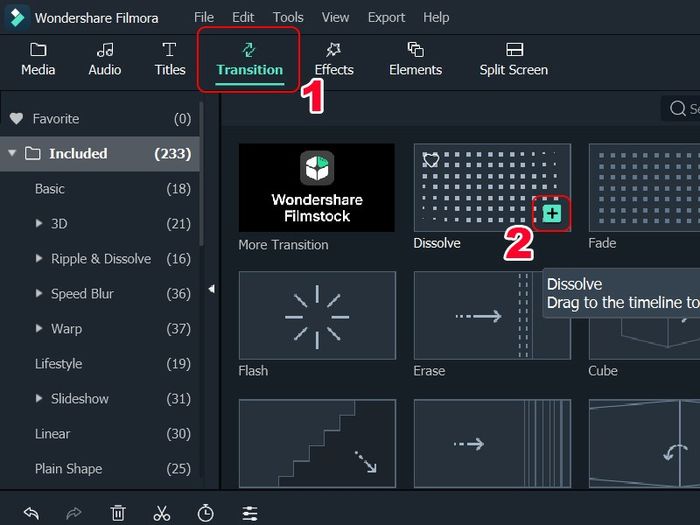Select the rotating-box transition thumbnail
Viewport: 700px width, 525px height.
point(644,443)
